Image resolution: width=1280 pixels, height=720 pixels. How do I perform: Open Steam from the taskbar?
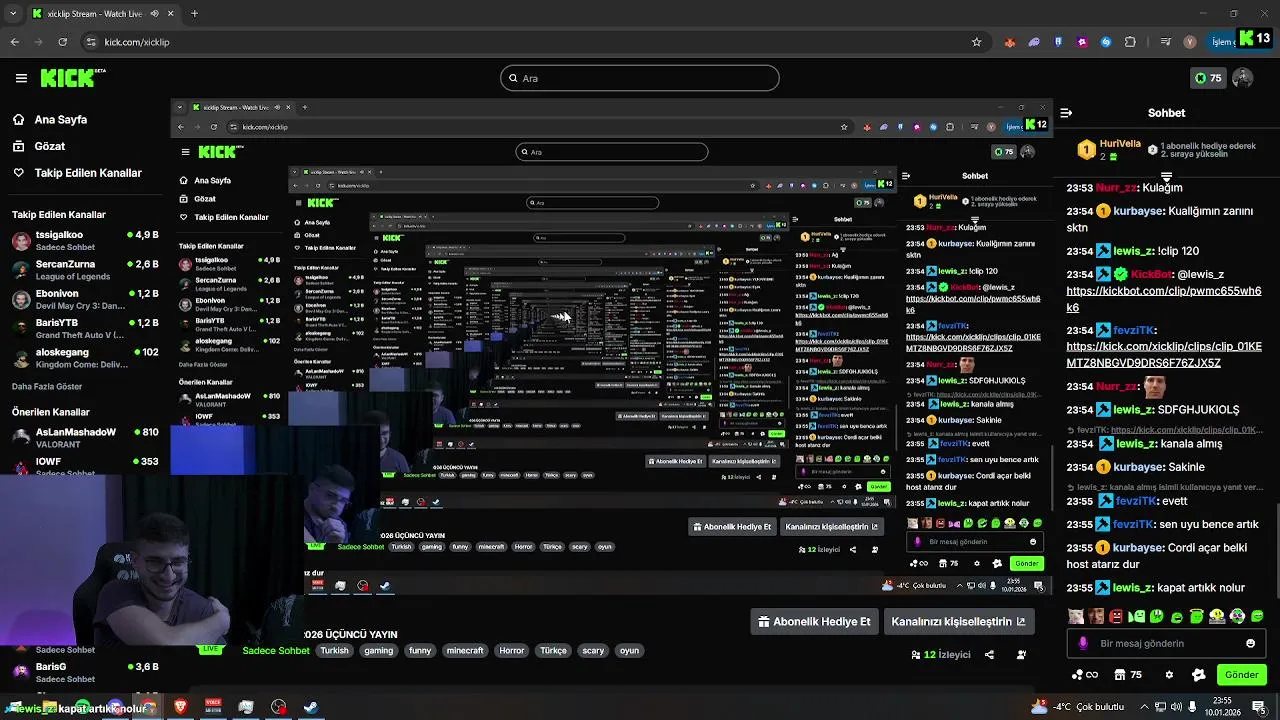(311, 707)
